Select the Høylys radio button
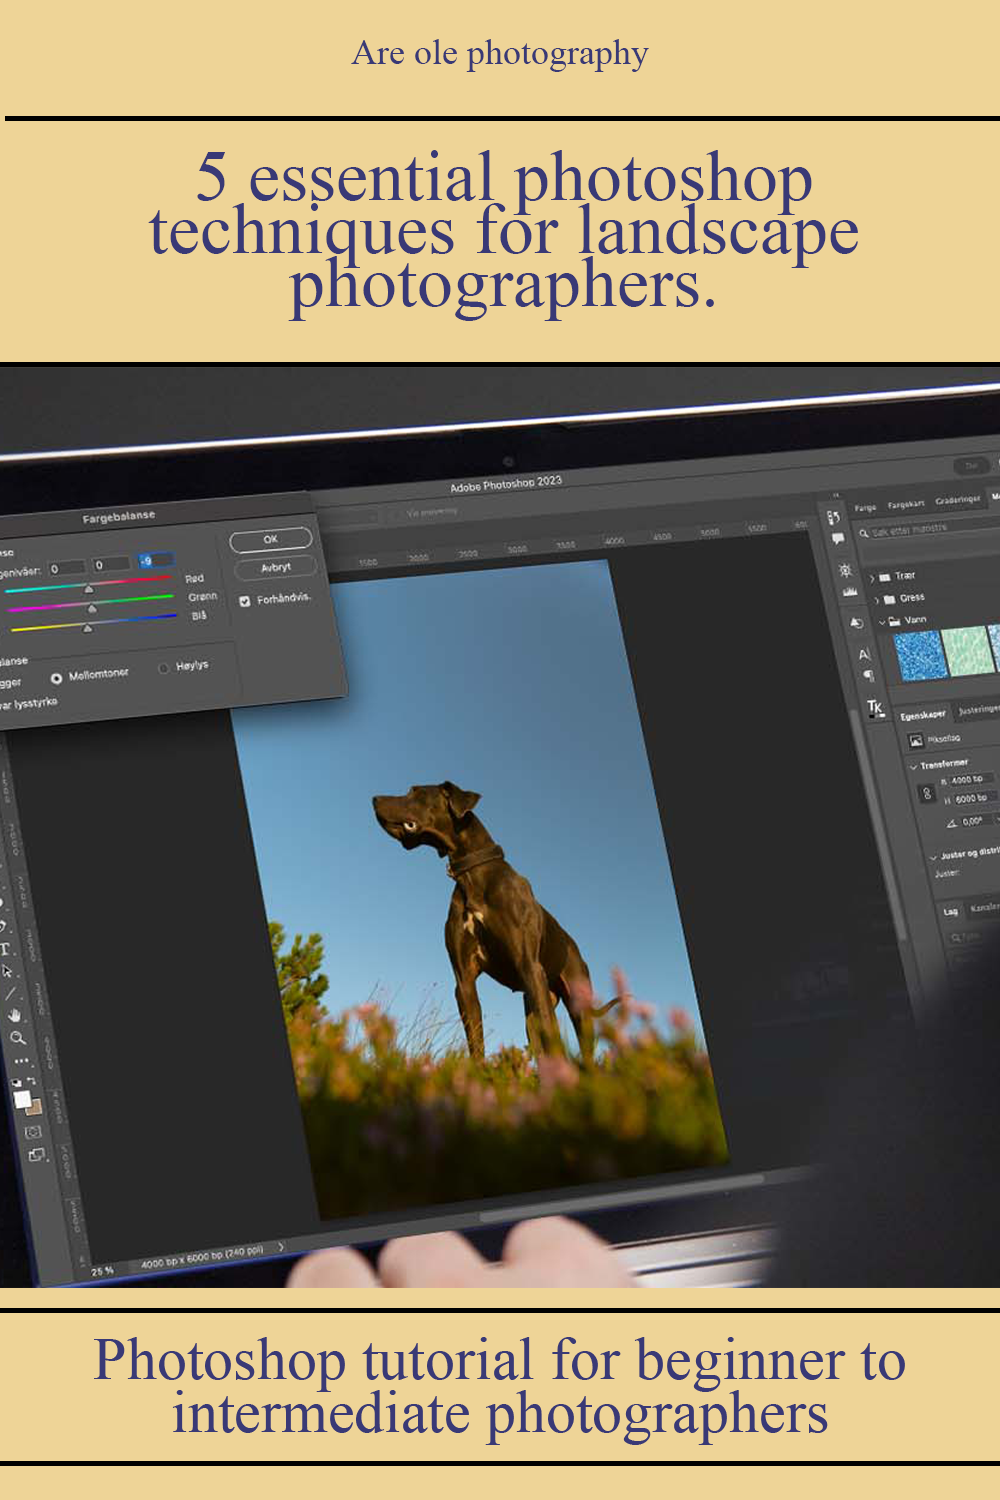 point(164,668)
